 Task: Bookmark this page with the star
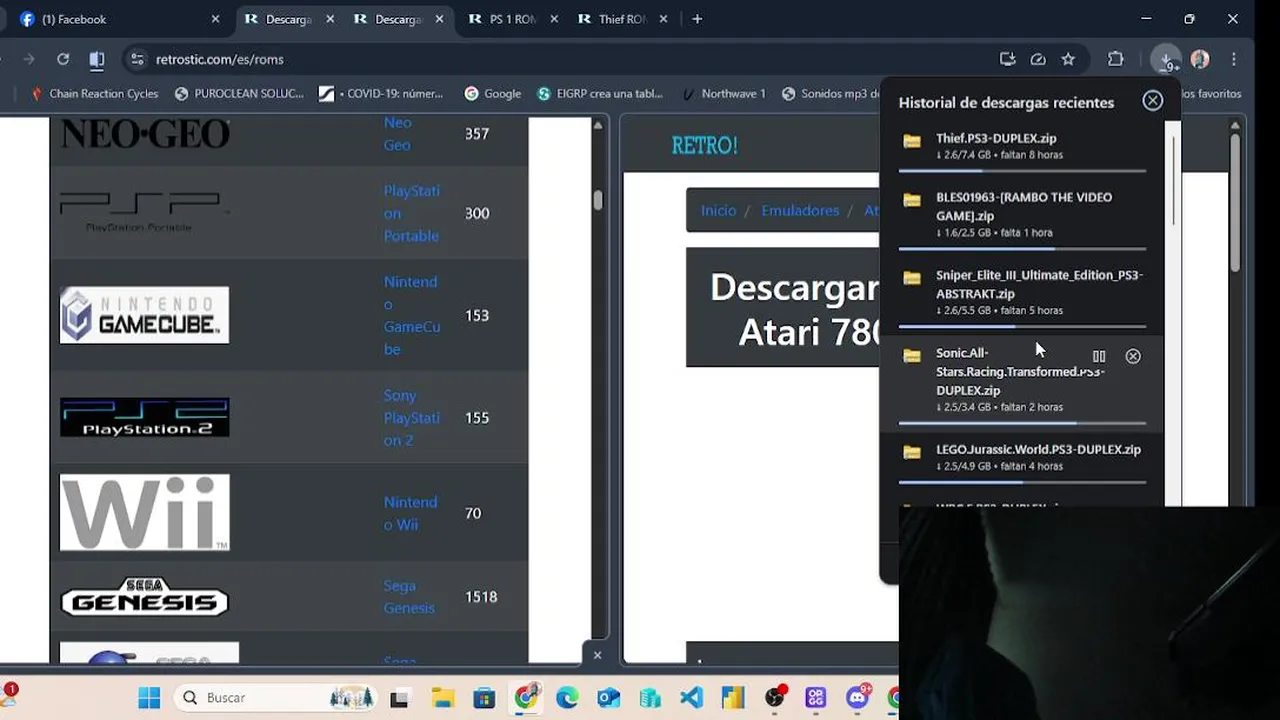click(x=1068, y=59)
